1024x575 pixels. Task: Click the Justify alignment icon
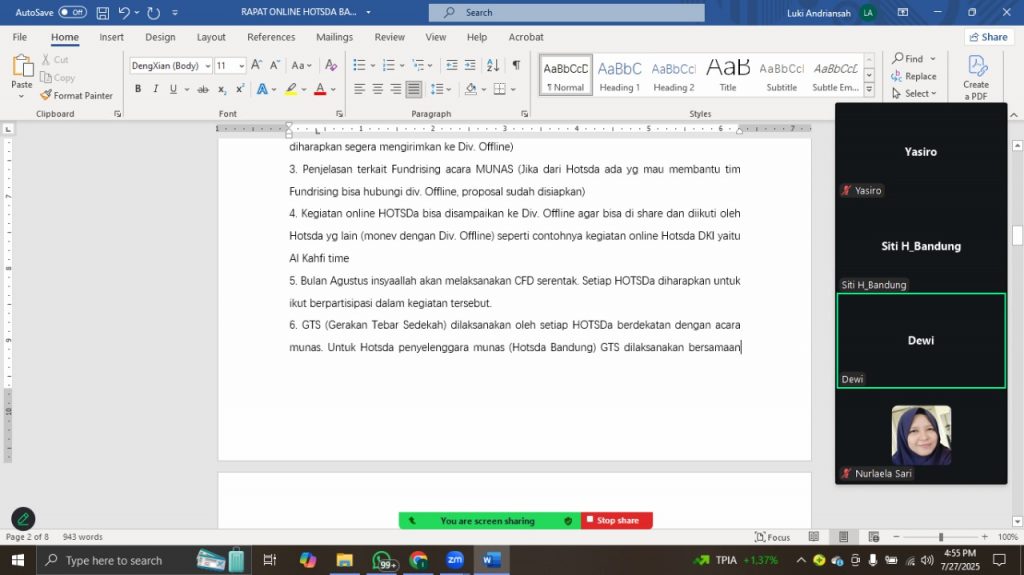pos(414,89)
